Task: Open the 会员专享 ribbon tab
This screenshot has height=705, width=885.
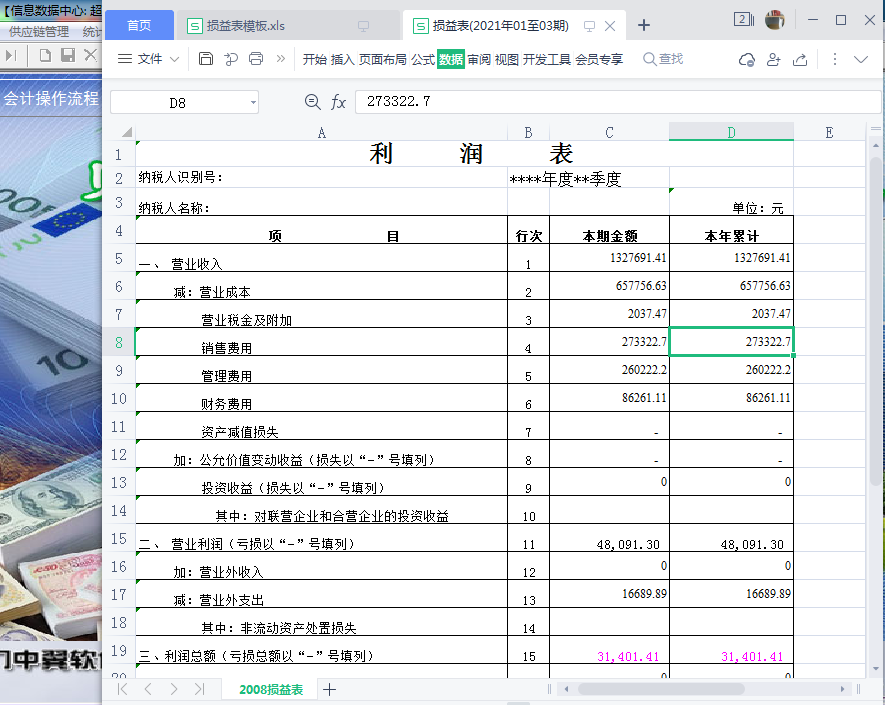Action: pos(599,59)
